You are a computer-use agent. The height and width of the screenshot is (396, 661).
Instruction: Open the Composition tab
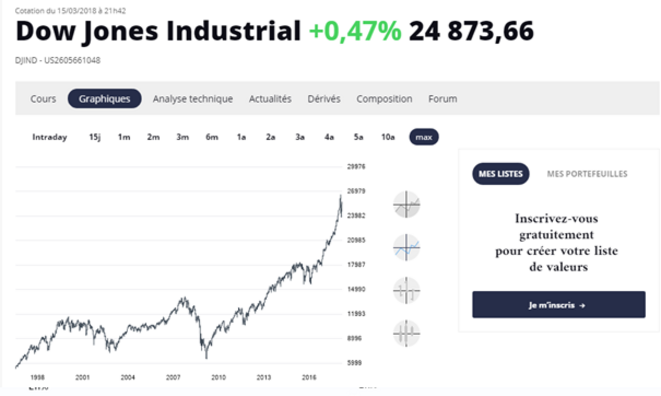[x=384, y=99]
